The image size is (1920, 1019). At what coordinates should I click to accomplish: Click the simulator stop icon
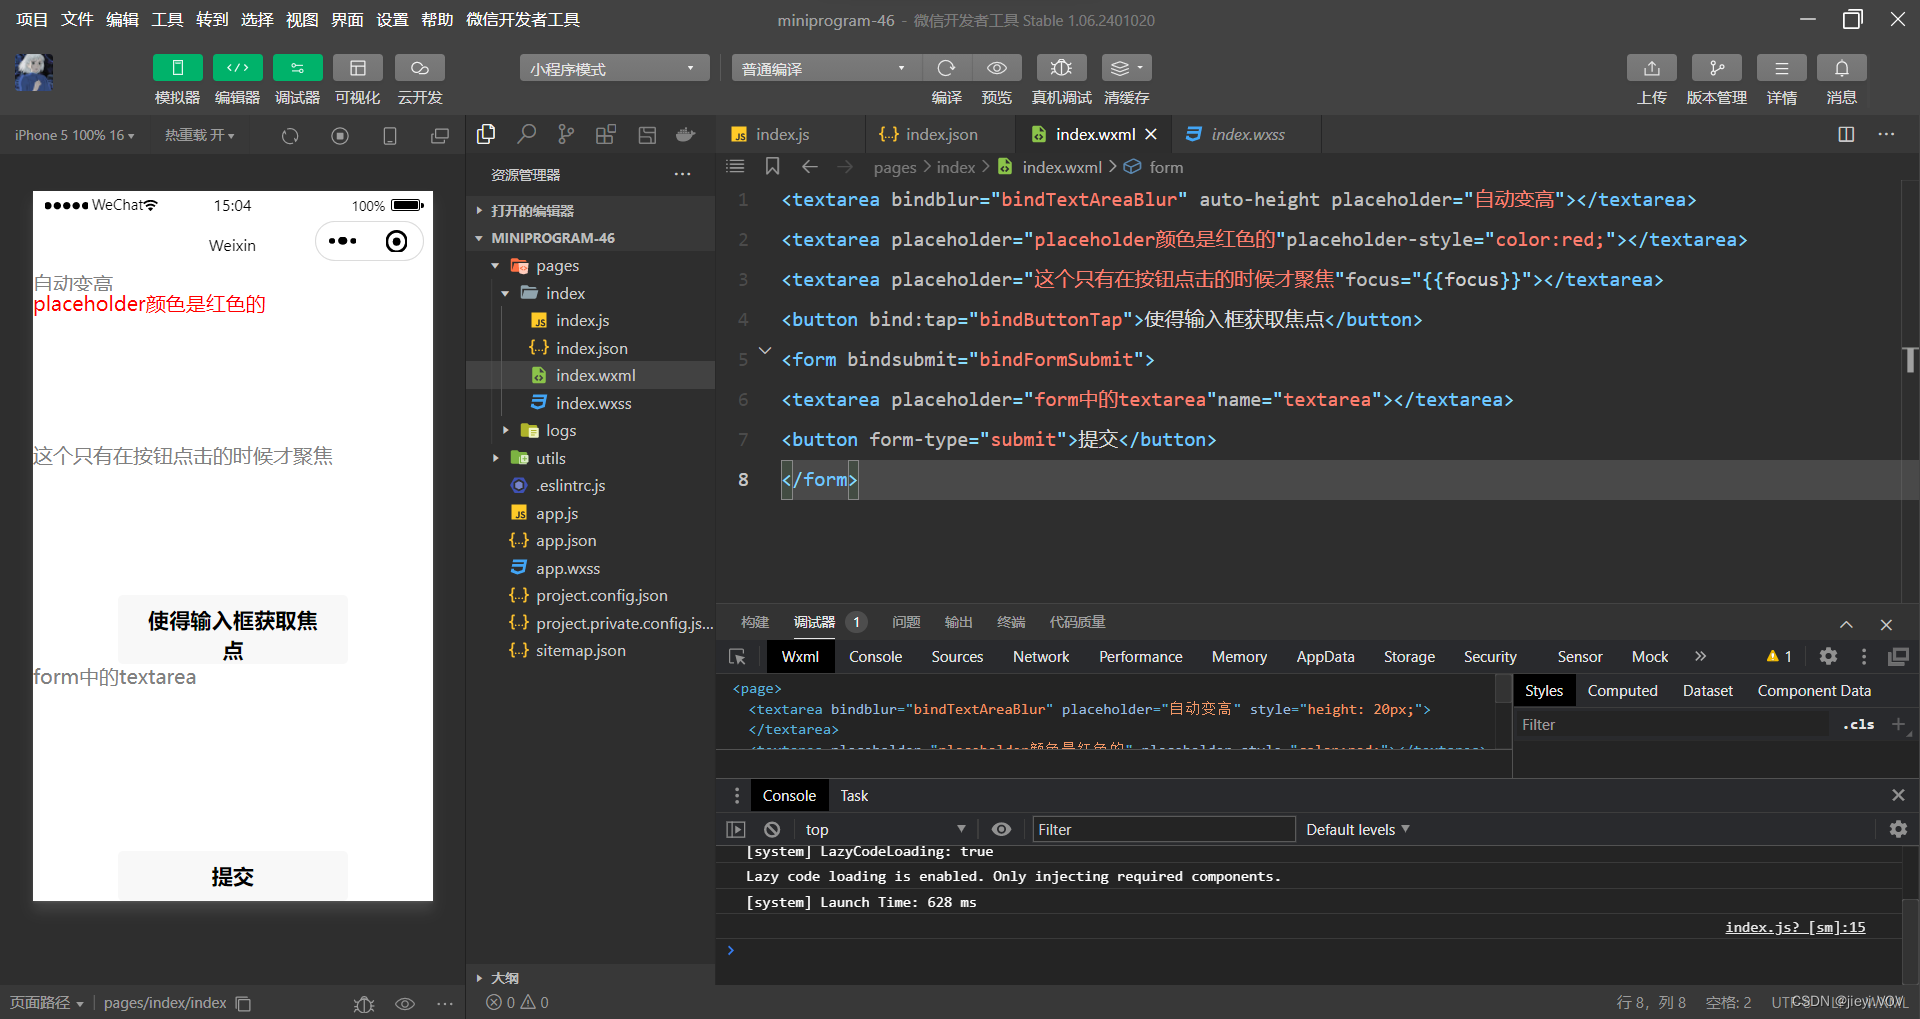[x=340, y=136]
